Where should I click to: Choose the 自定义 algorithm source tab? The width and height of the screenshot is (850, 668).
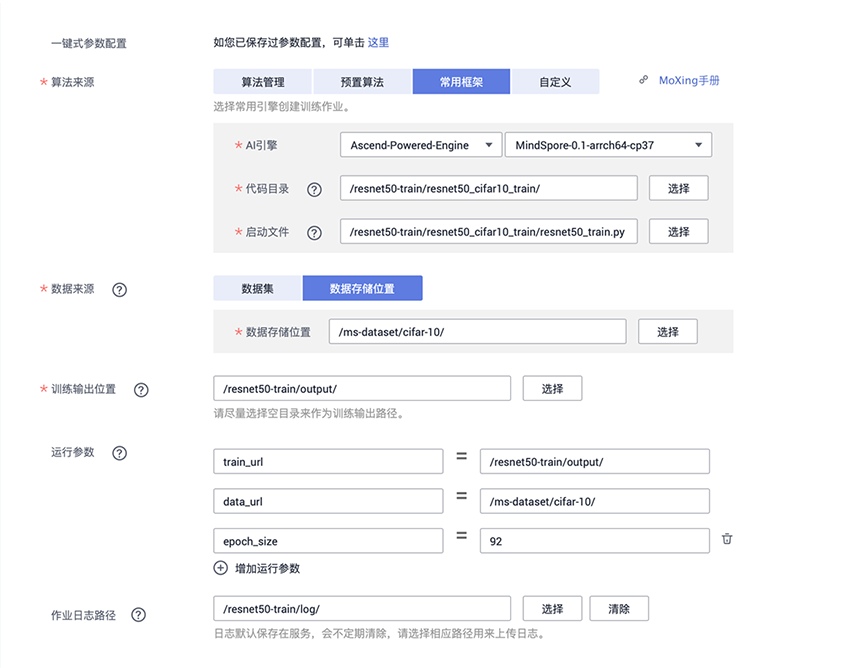pos(555,82)
